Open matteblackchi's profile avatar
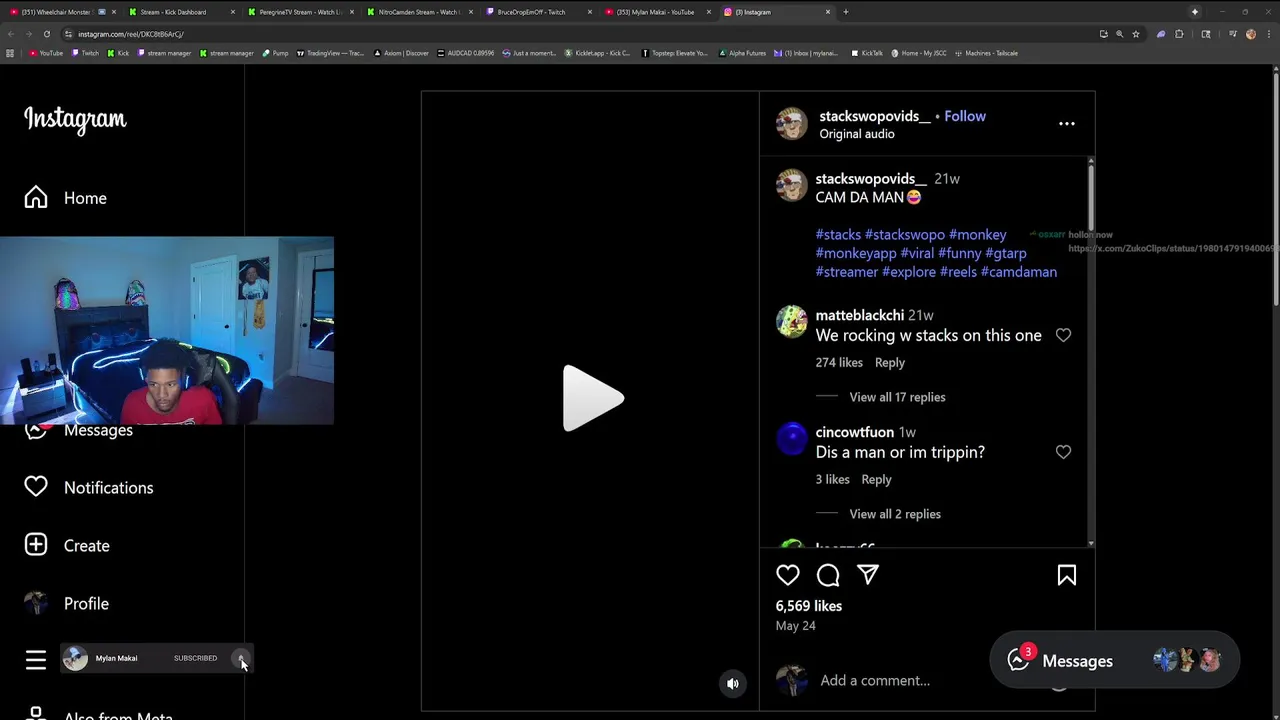1280x720 pixels. click(x=792, y=322)
